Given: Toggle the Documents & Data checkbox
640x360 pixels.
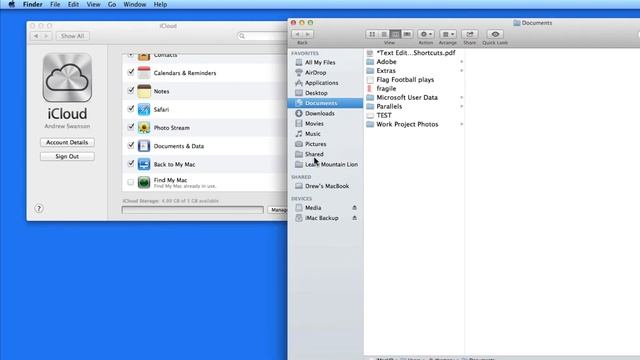Looking at the screenshot, I should pyautogui.click(x=131, y=145).
